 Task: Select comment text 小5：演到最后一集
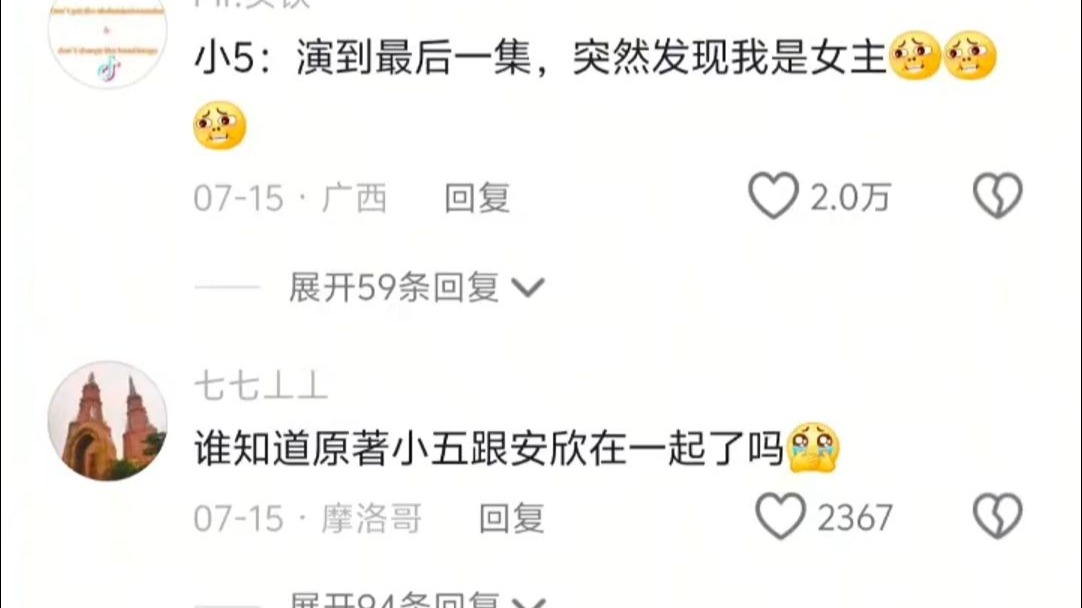pyautogui.click(x=363, y=57)
